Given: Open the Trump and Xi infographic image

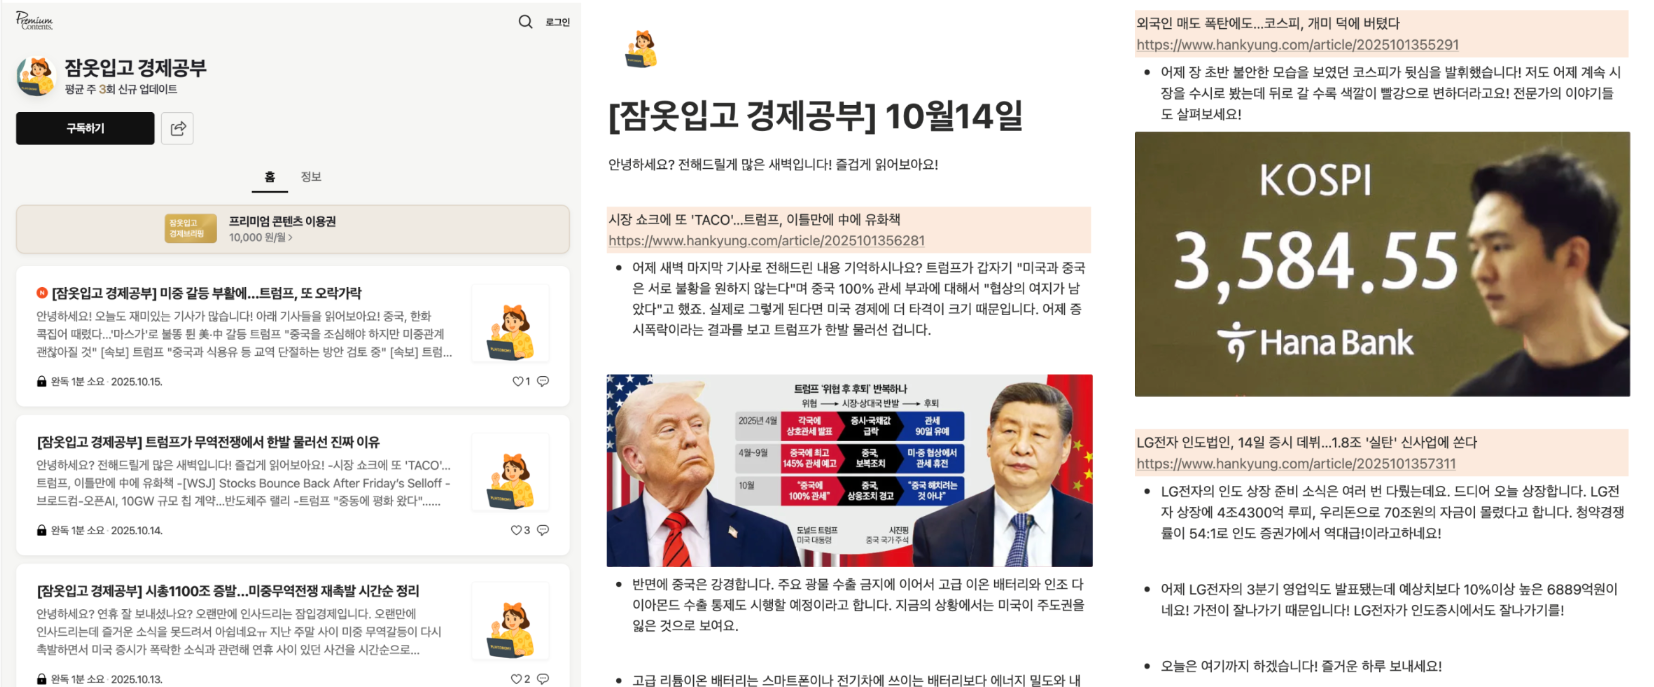Looking at the screenshot, I should coord(849,470).
